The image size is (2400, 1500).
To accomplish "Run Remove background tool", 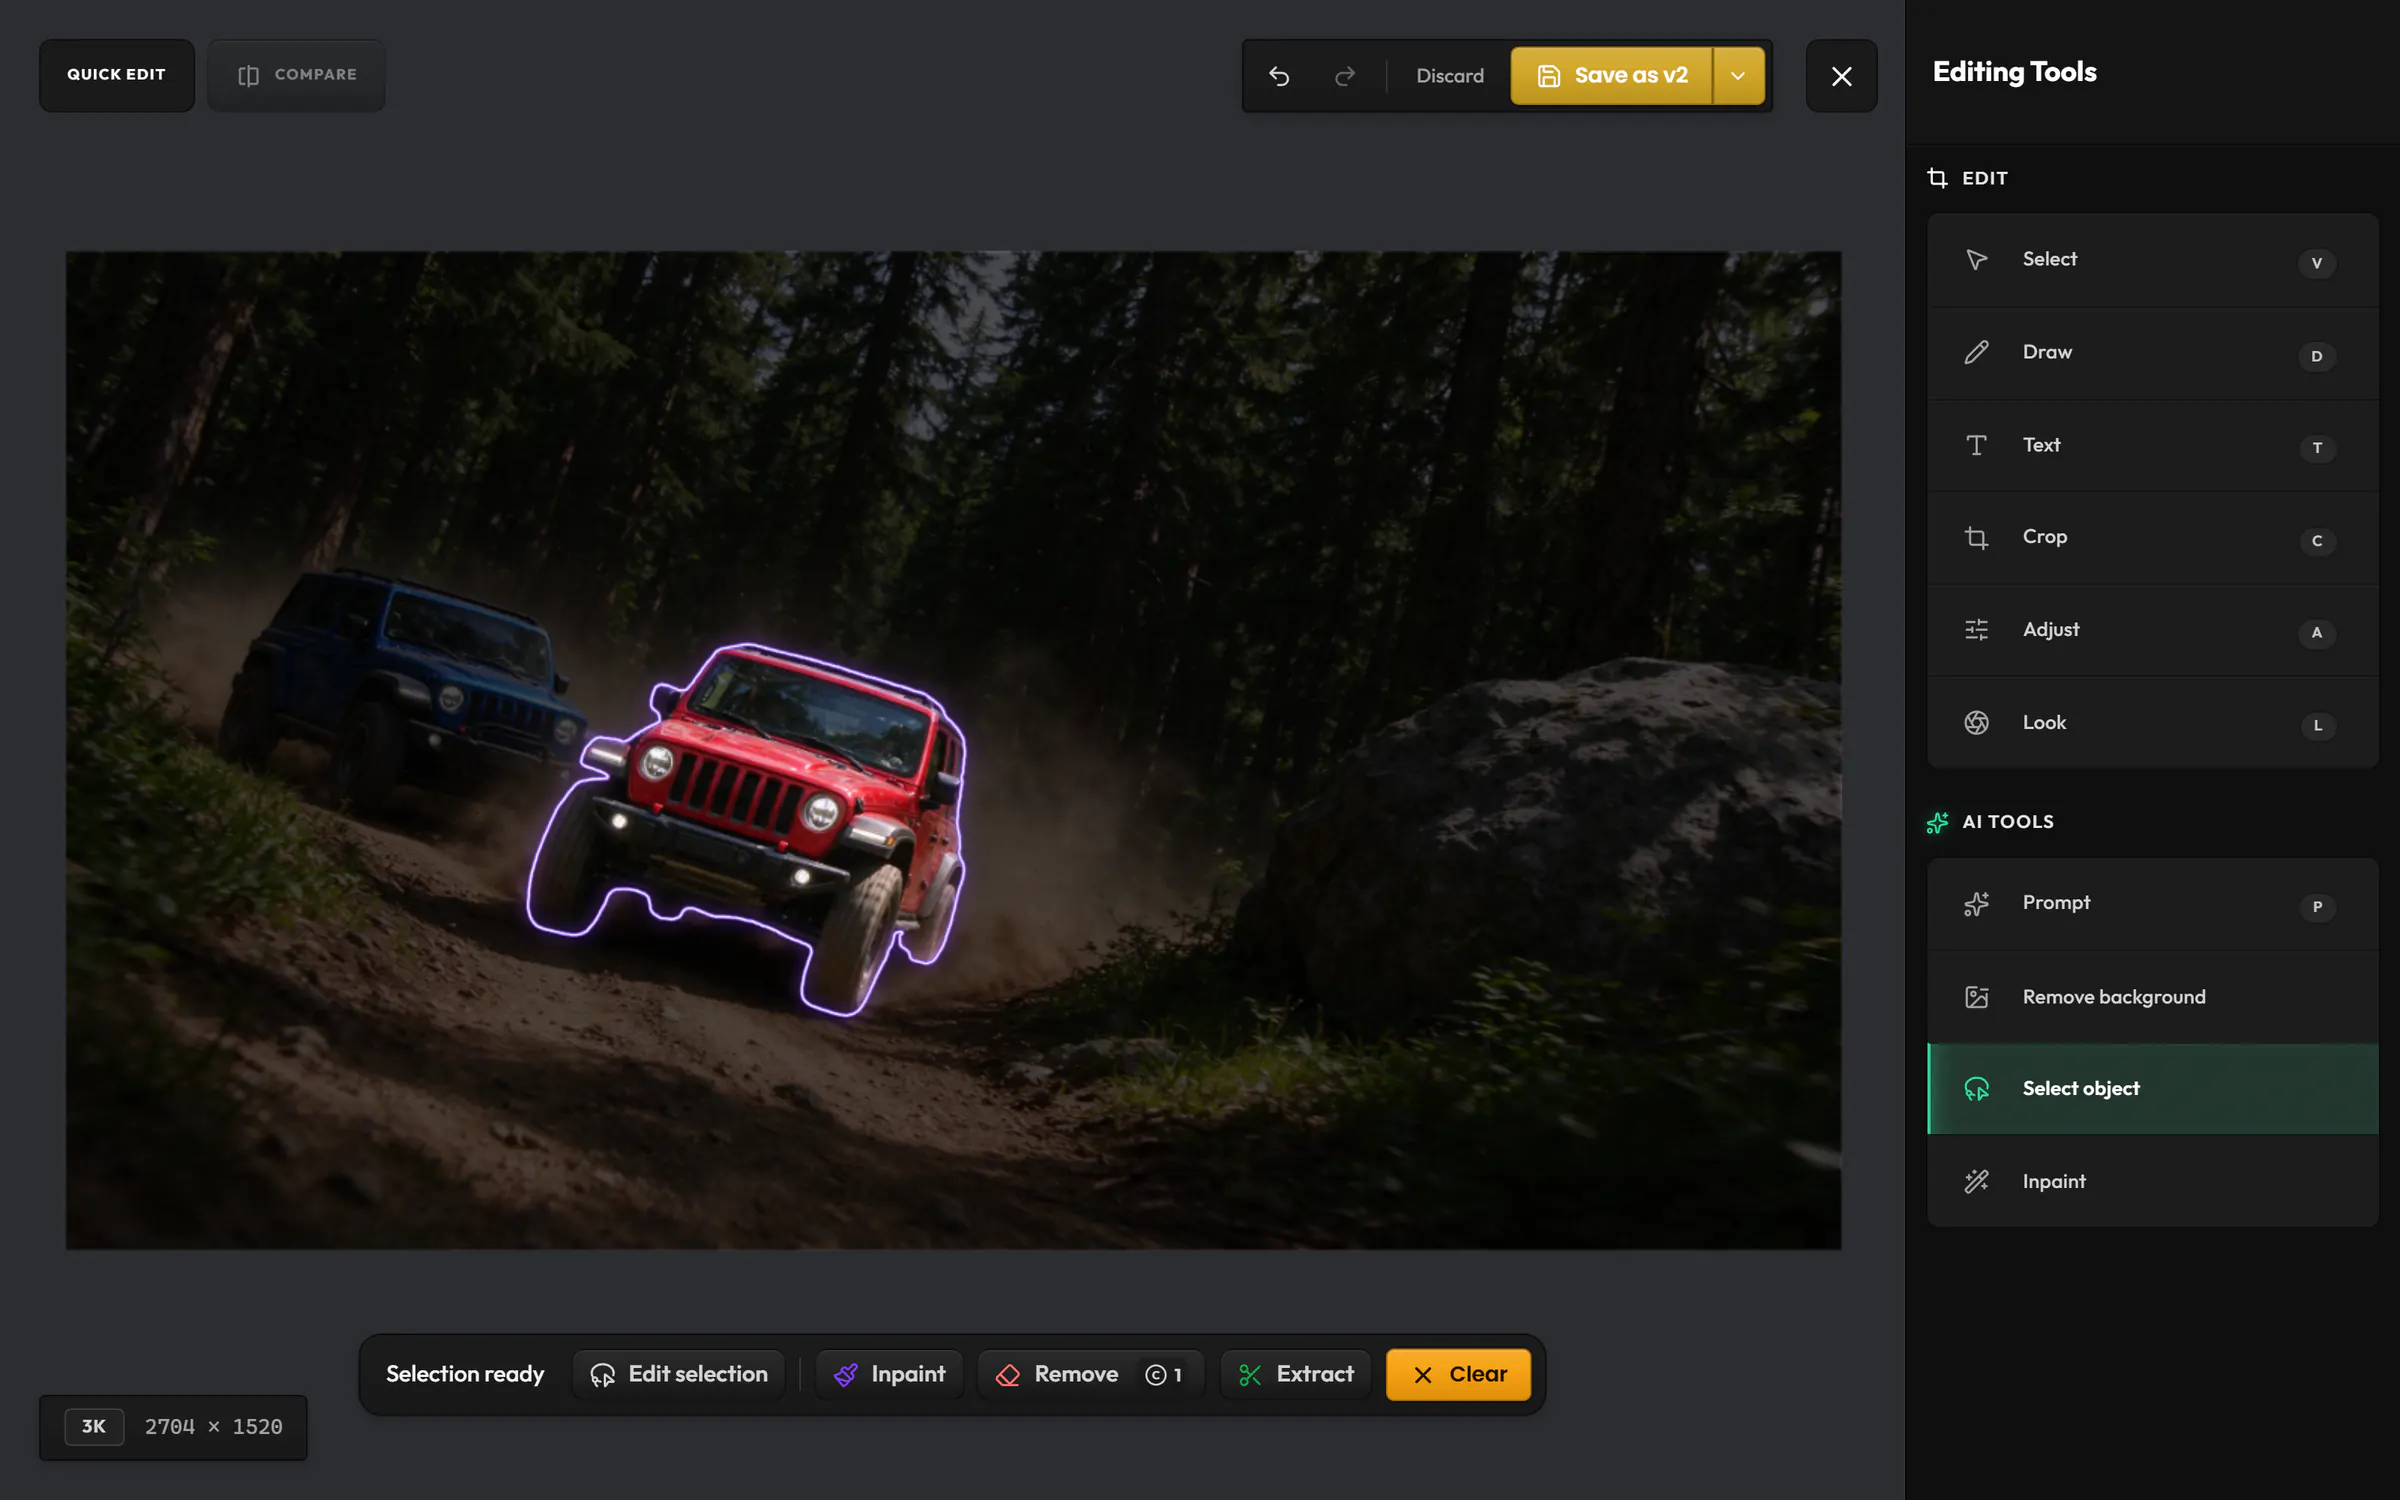I will click(x=2152, y=997).
